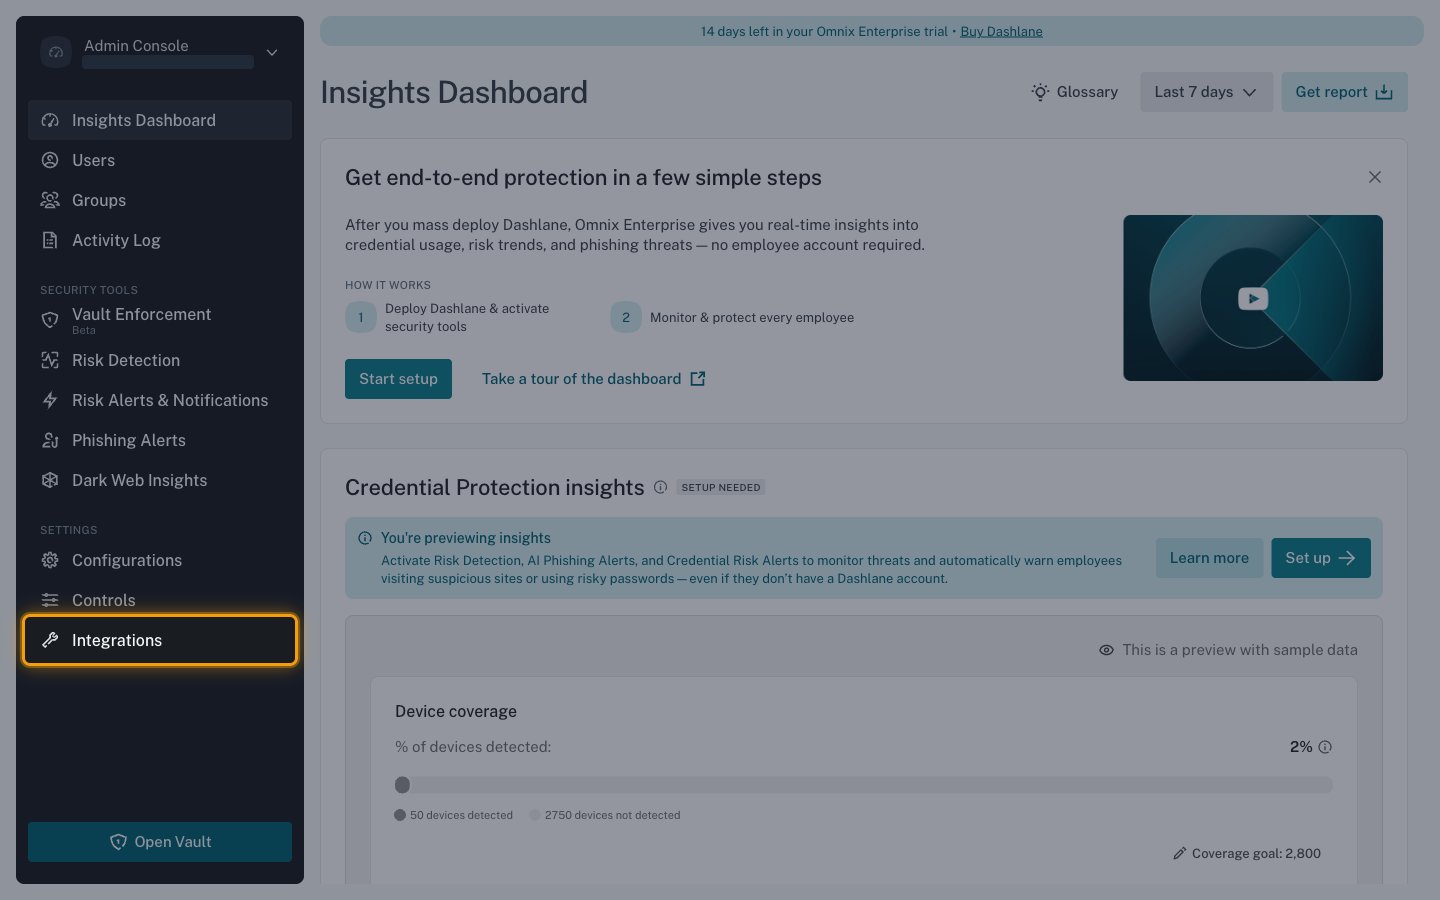Click the preview notice info icon
This screenshot has height=900, width=1440.
(x=365, y=538)
